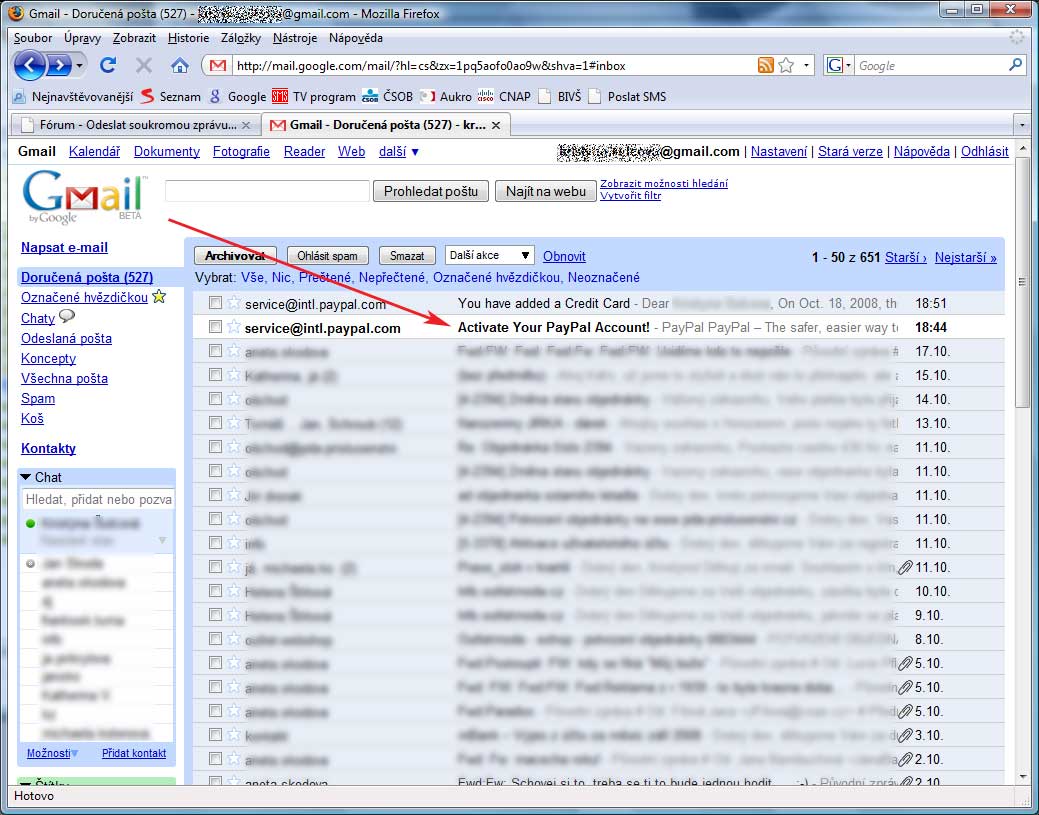
Task: Click the Google search box in Firefox toolbar
Action: (931, 65)
